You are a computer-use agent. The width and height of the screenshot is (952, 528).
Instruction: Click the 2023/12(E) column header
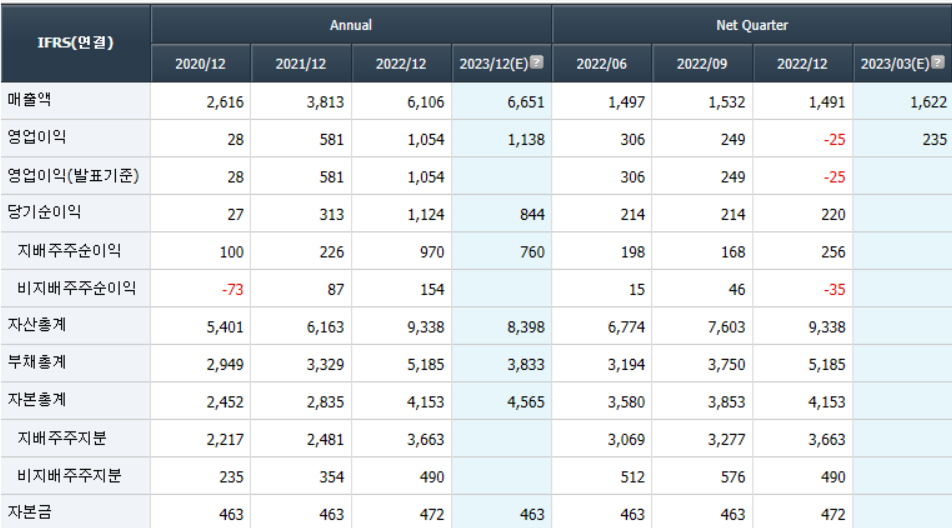(502, 64)
